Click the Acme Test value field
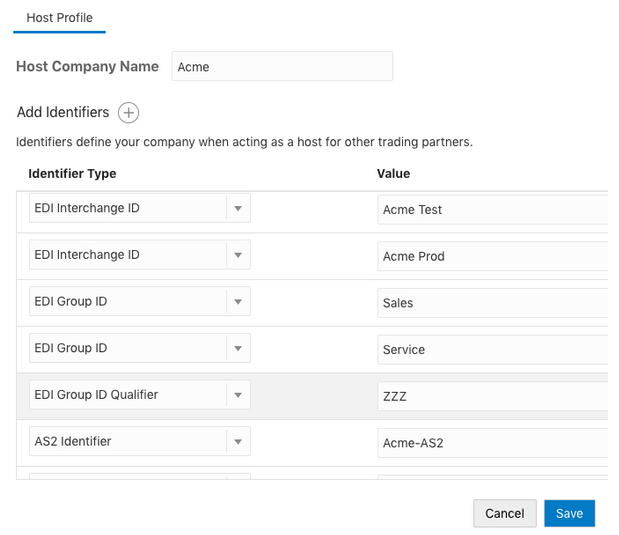The height and width of the screenshot is (535, 619). pyautogui.click(x=492, y=210)
